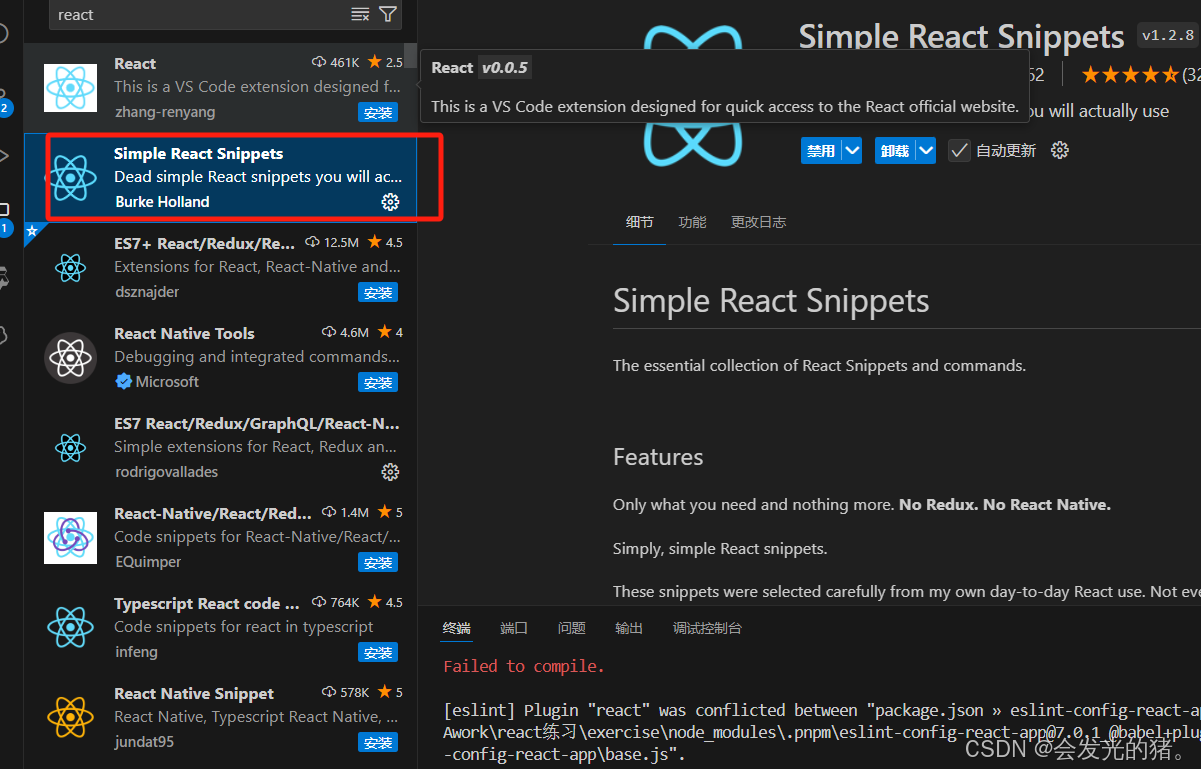The height and width of the screenshot is (769, 1201).
Task: Click the 禁用 disable button
Action: pos(821,150)
